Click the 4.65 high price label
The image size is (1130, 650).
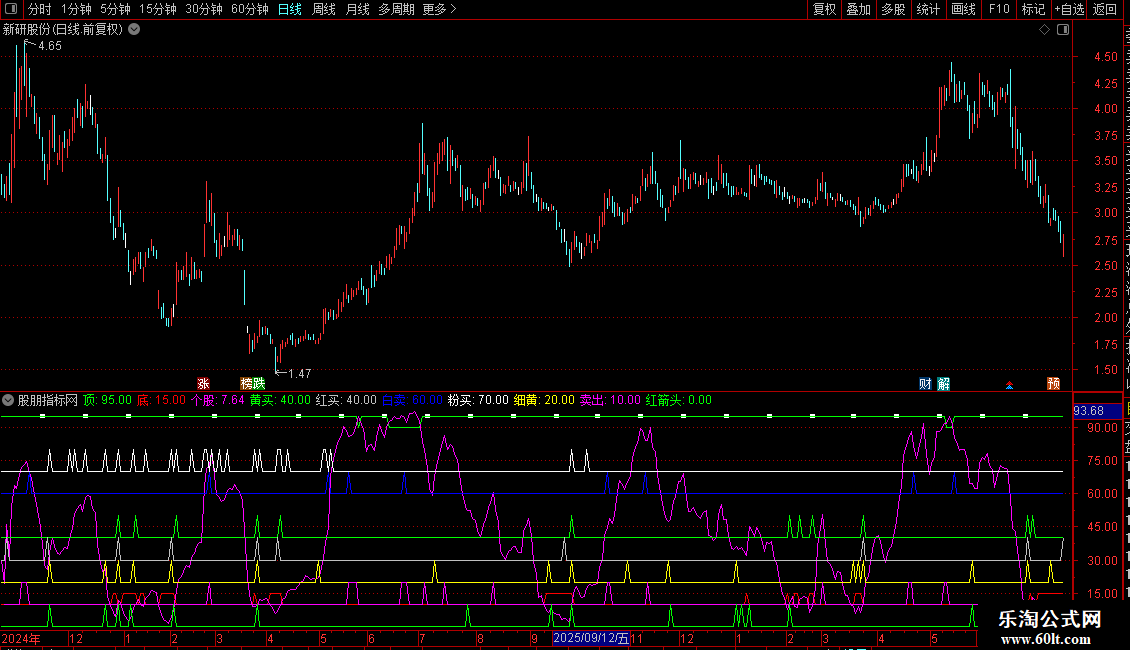(50, 46)
